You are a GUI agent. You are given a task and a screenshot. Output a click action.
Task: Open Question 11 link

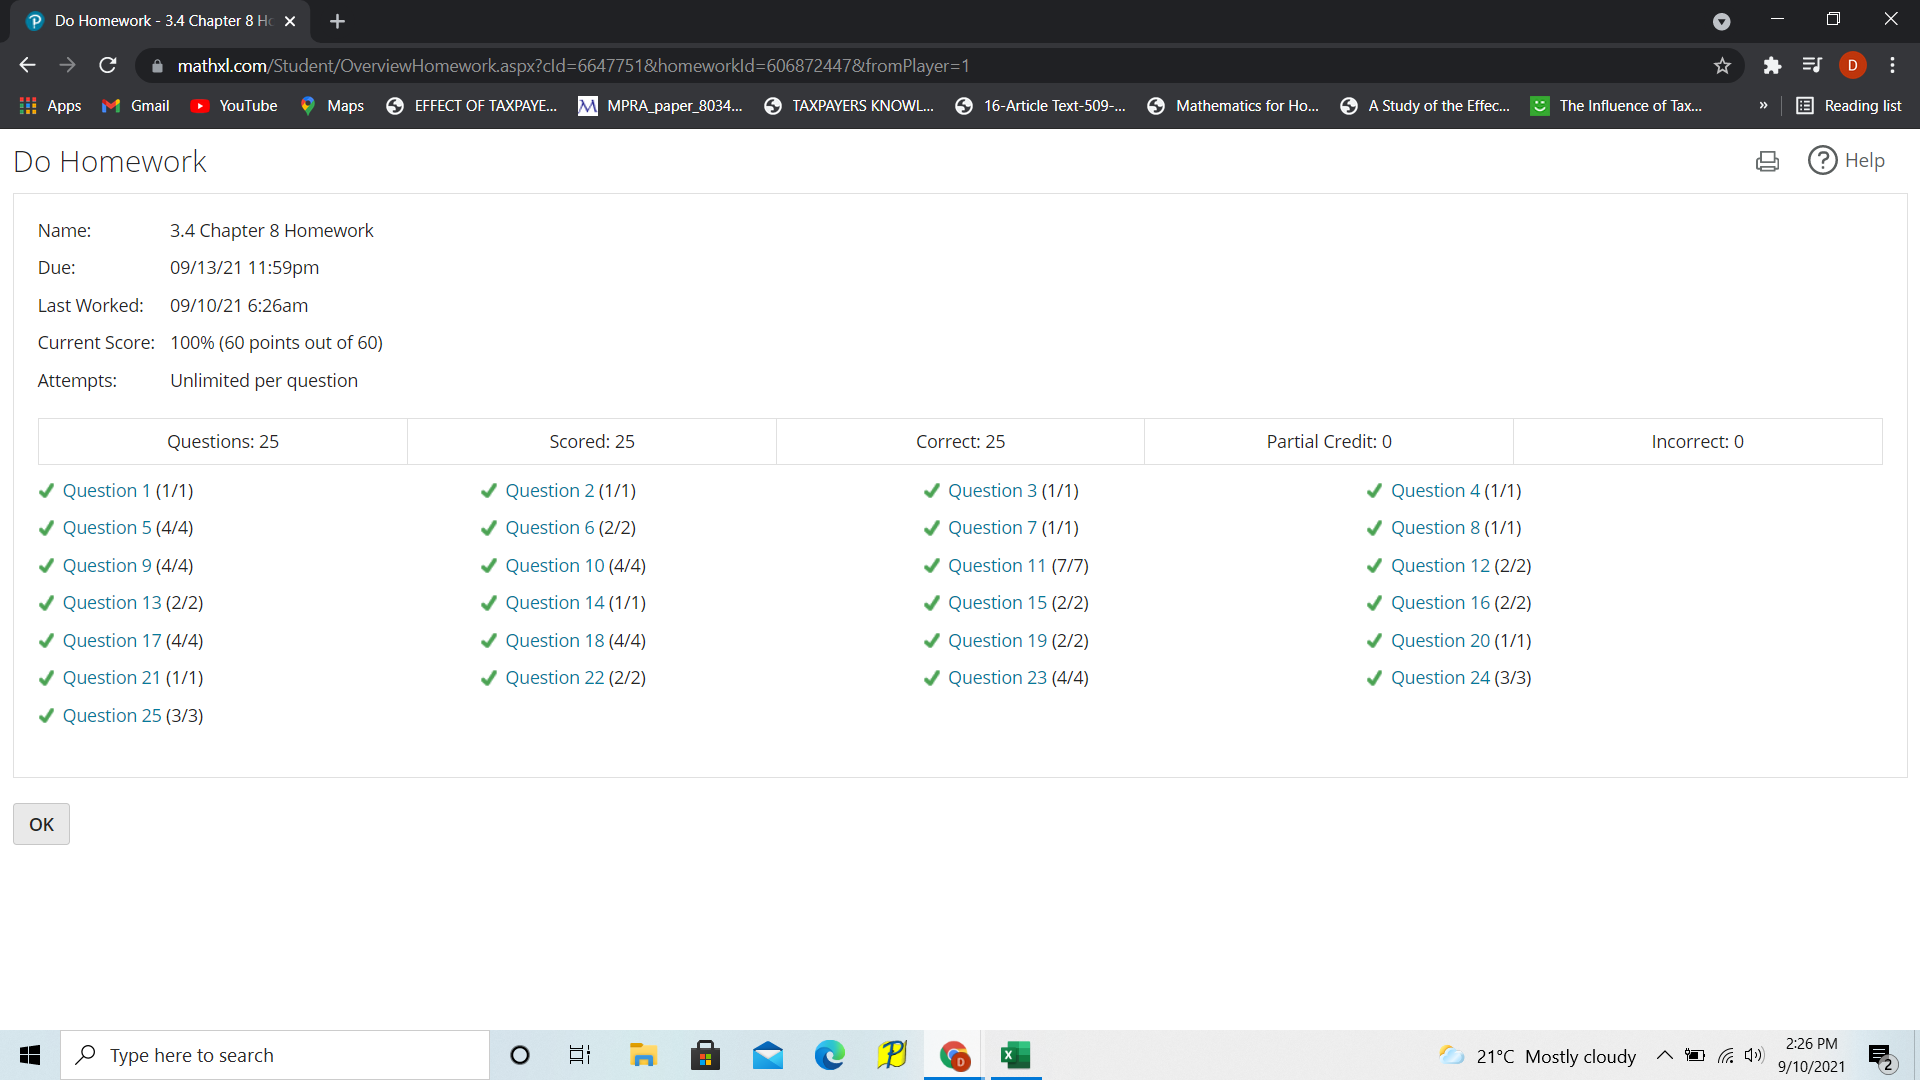click(x=997, y=566)
